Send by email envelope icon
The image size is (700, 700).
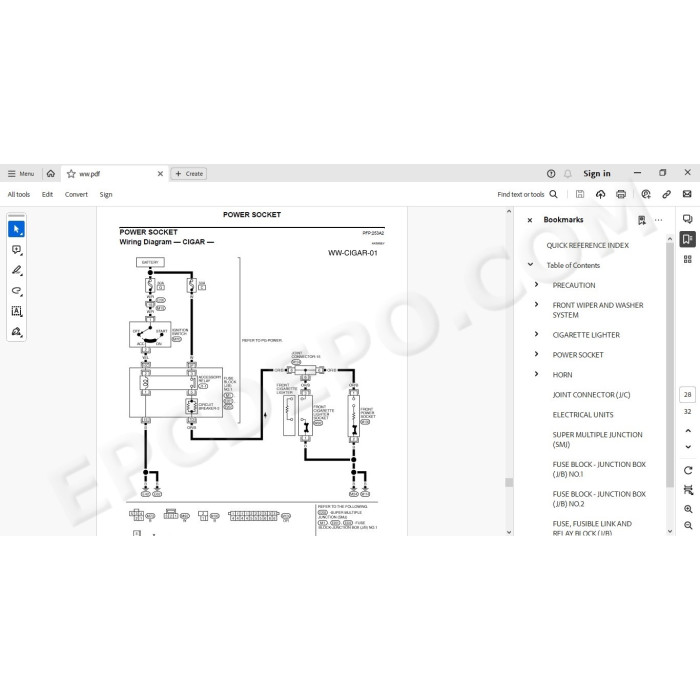pyautogui.click(x=687, y=194)
